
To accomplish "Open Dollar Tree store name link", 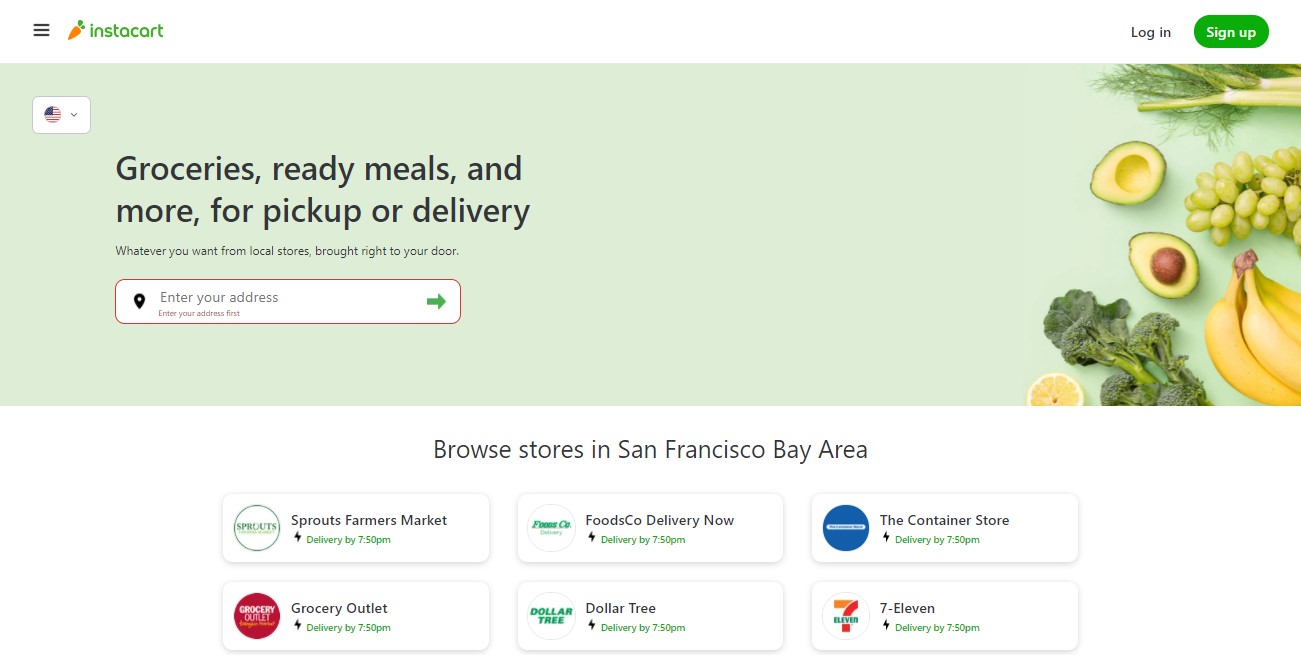I will (621, 608).
